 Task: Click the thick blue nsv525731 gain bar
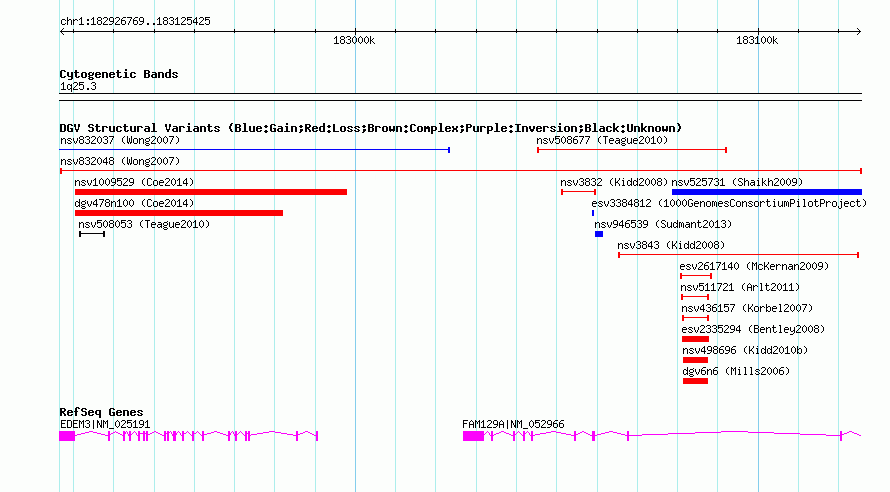tap(767, 192)
